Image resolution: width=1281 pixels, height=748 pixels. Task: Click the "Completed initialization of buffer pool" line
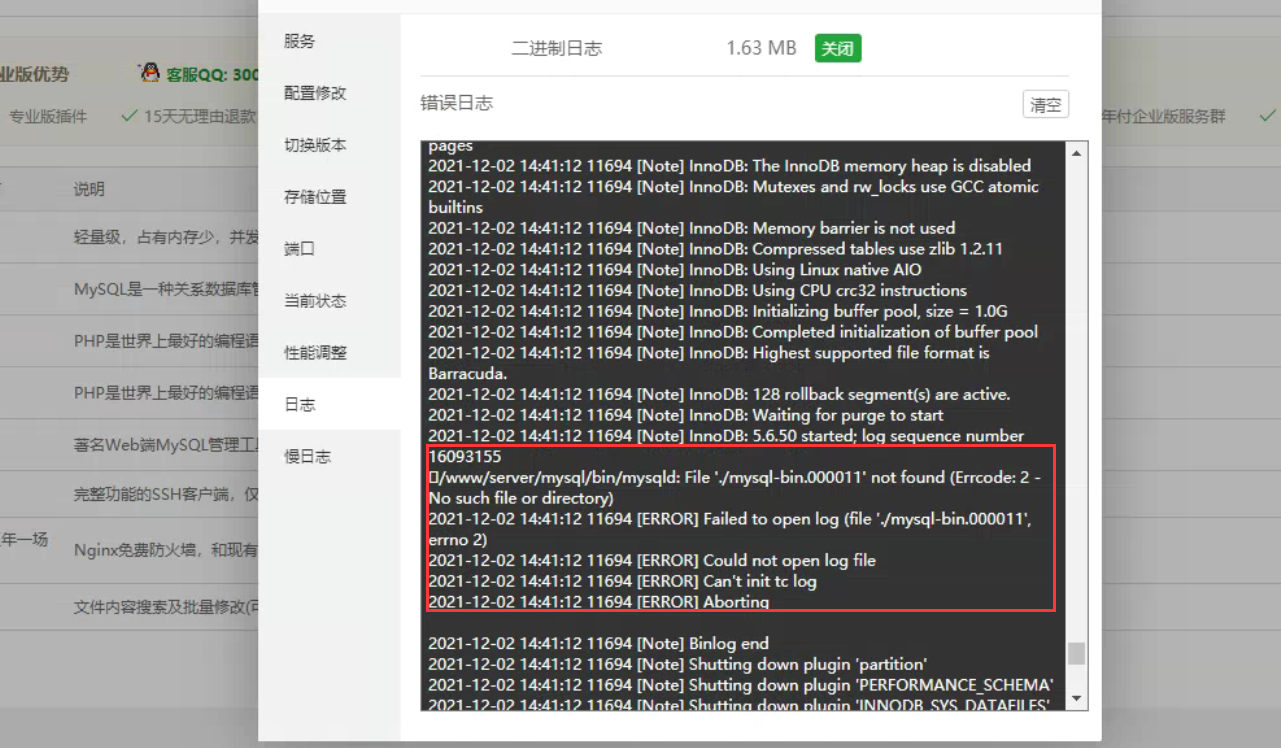coord(733,332)
